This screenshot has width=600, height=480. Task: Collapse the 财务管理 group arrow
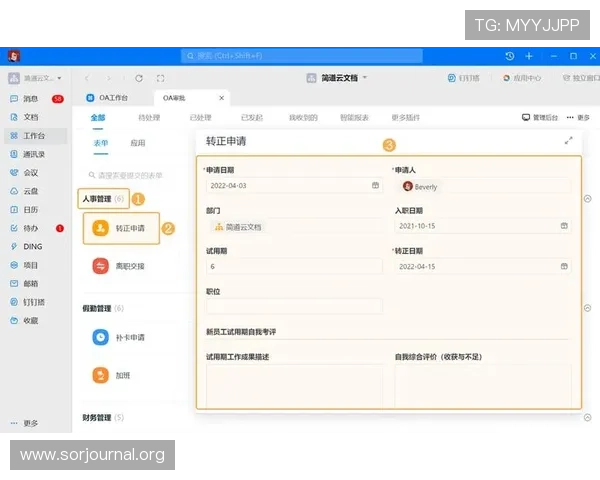587,418
